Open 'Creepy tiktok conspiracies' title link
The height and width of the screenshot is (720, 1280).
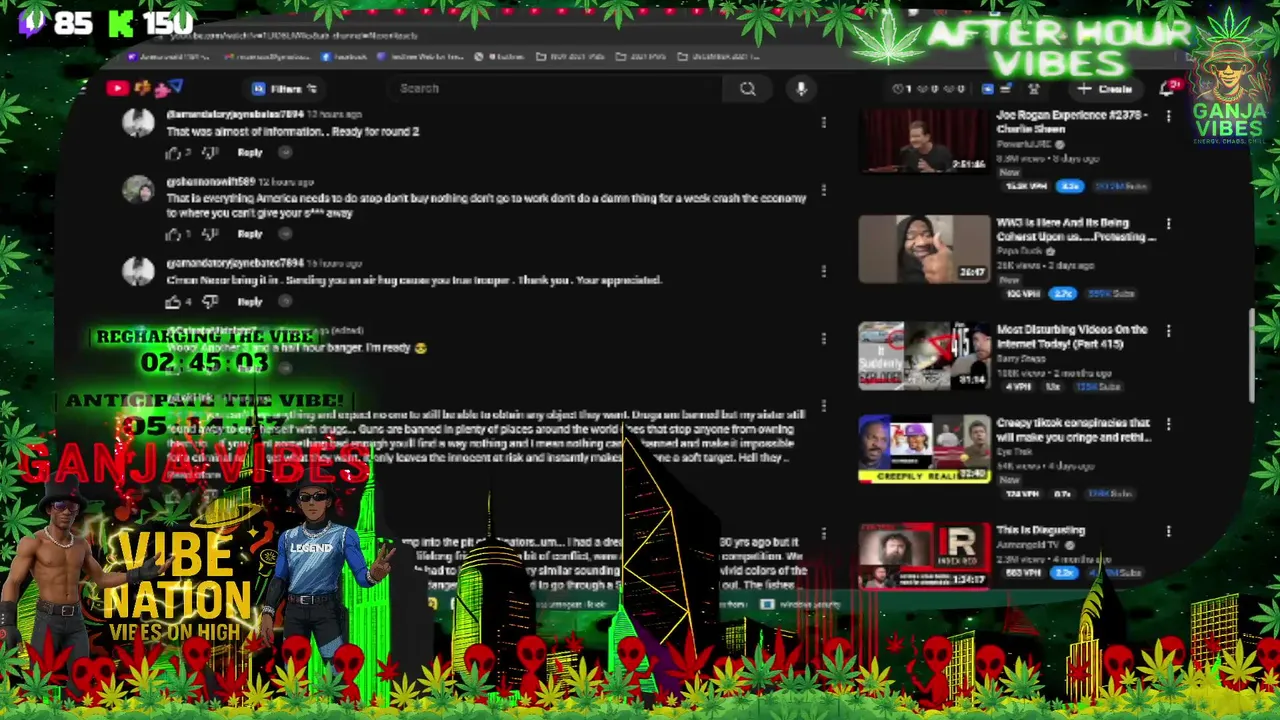point(1073,430)
